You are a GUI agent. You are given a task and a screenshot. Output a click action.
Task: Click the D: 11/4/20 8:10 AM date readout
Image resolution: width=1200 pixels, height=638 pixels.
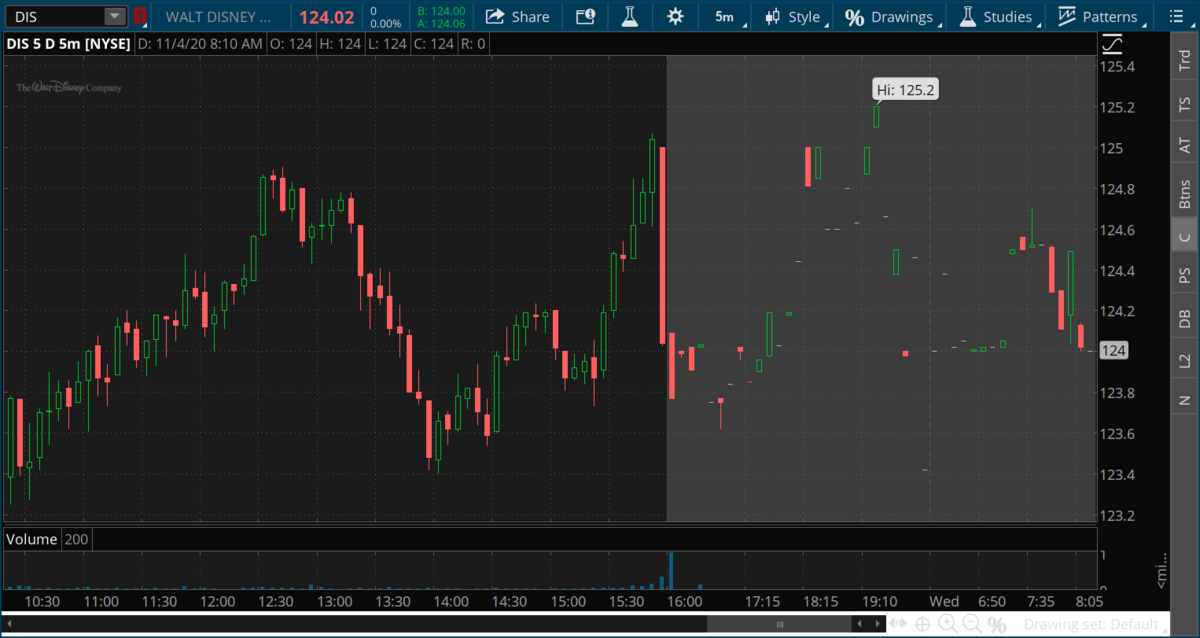tap(200, 44)
